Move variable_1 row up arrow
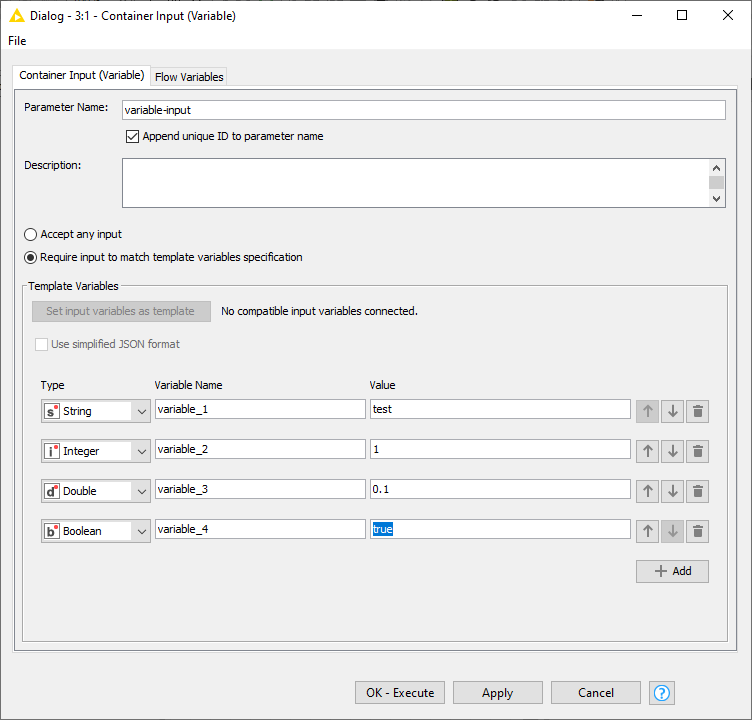The height and width of the screenshot is (720, 752). (647, 411)
